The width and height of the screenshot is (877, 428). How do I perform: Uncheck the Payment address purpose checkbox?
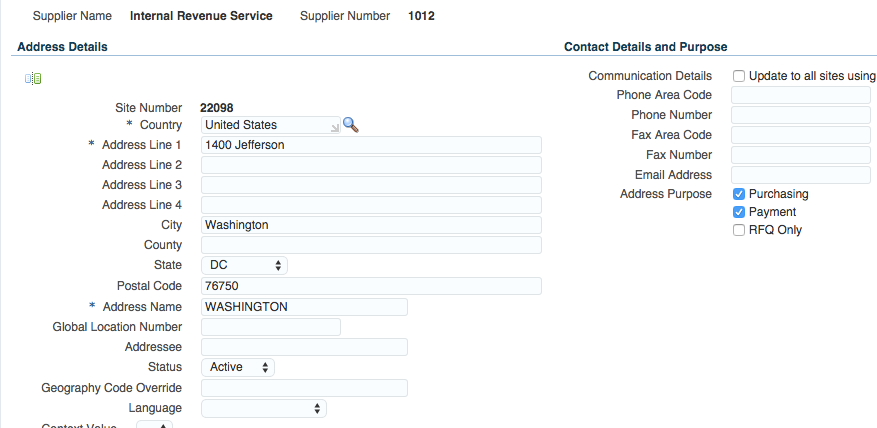(x=739, y=212)
